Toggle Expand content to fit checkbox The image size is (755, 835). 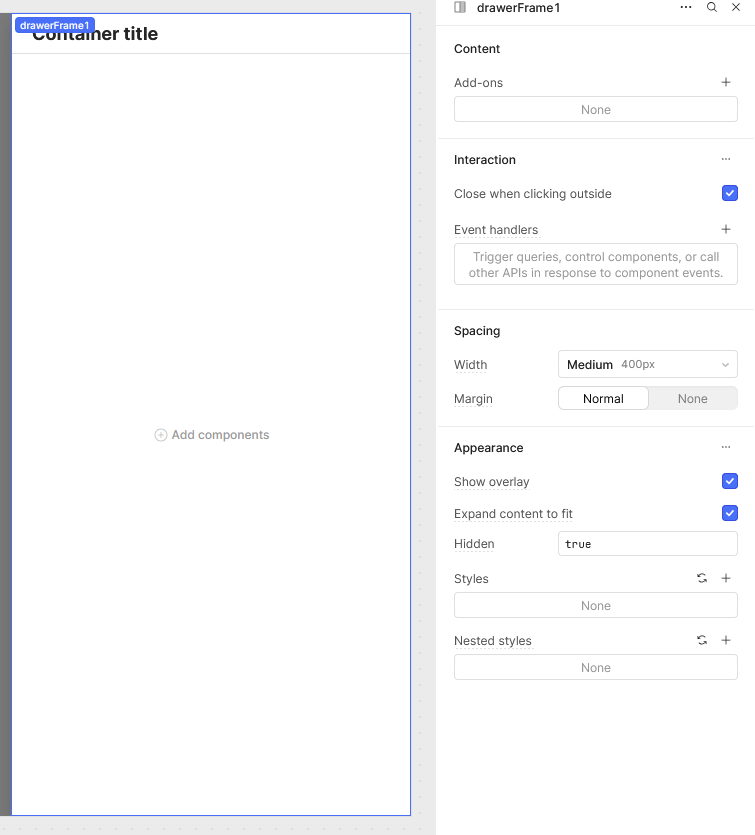tap(729, 513)
